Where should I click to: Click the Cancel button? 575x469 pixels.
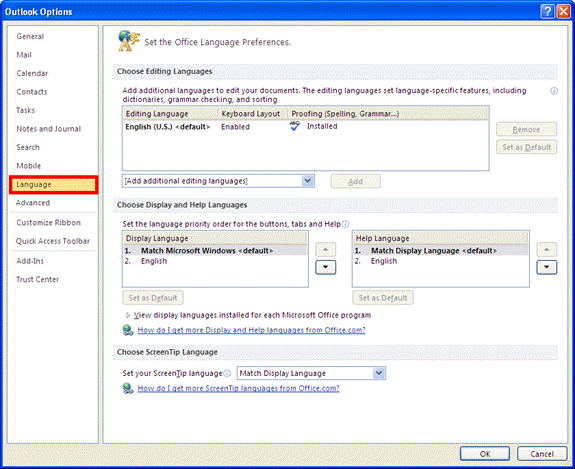[x=542, y=454]
